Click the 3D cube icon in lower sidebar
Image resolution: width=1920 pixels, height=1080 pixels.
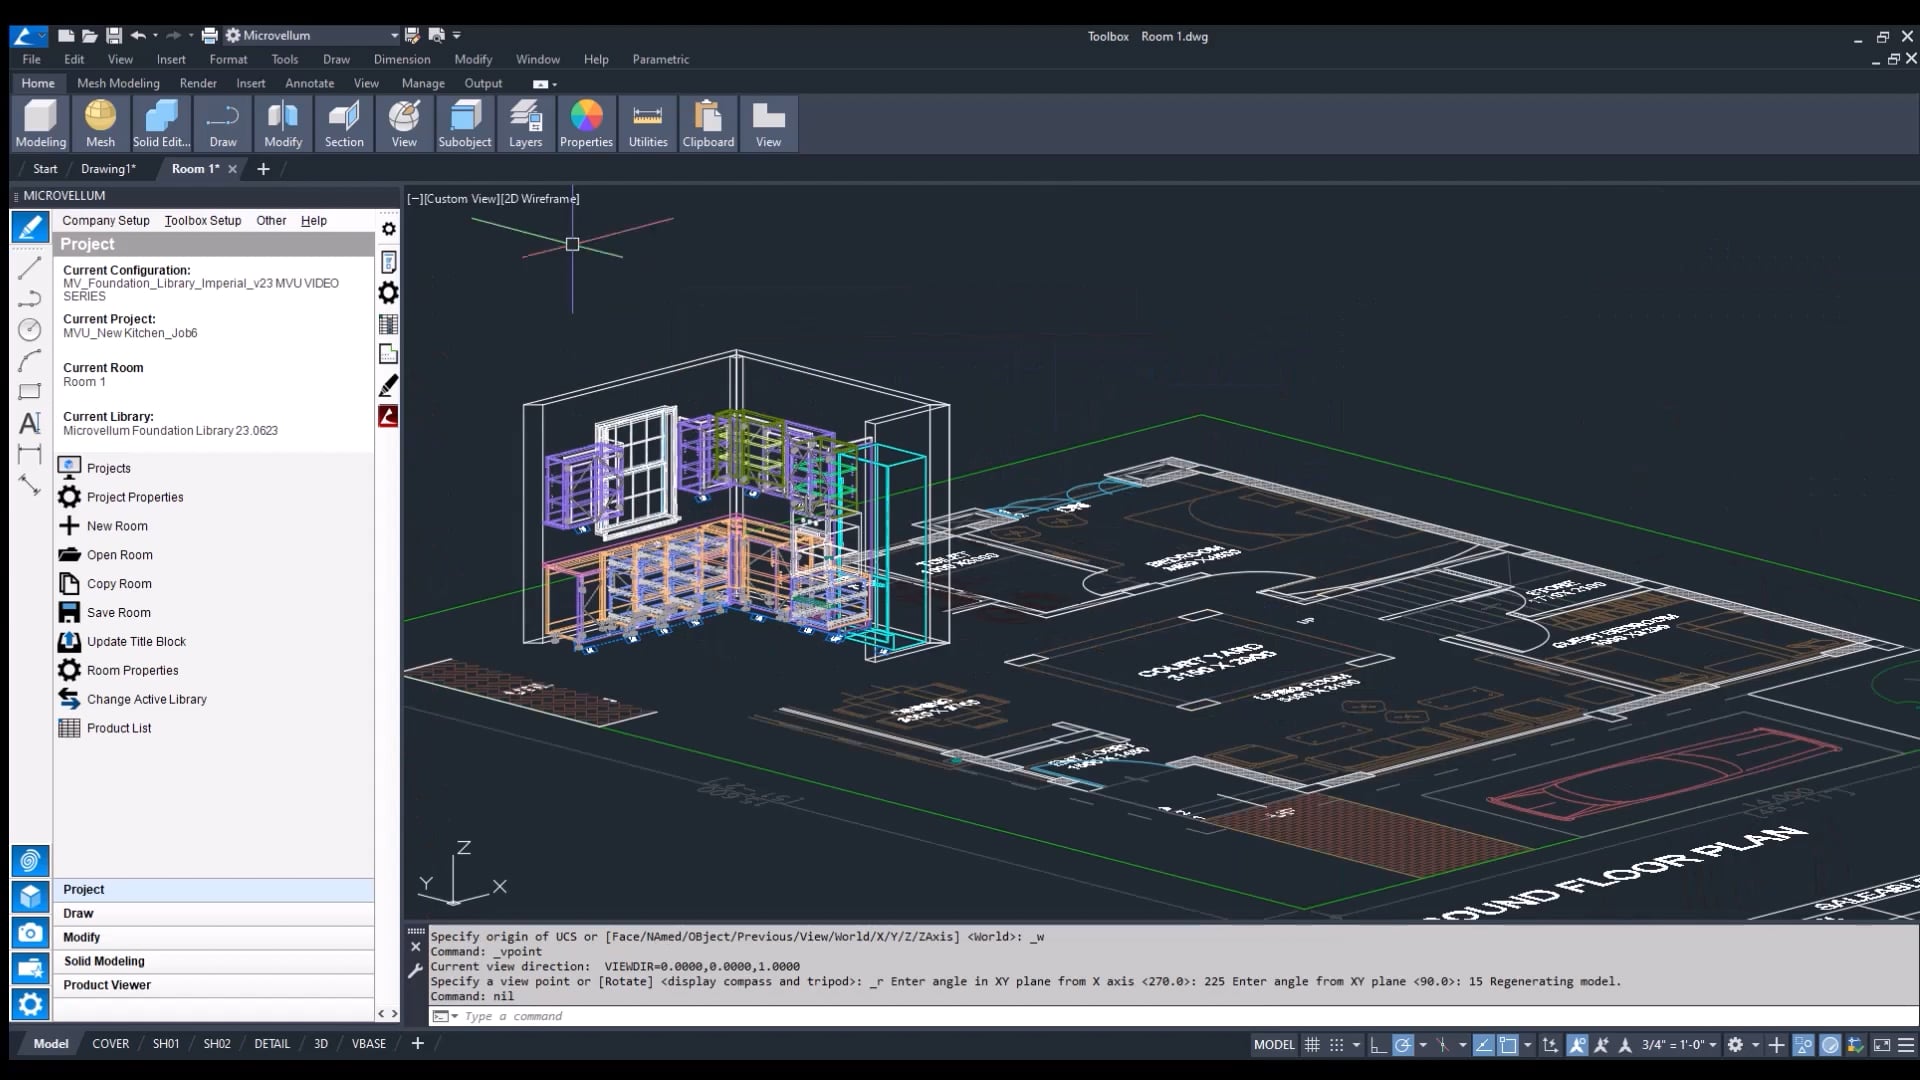pos(30,896)
